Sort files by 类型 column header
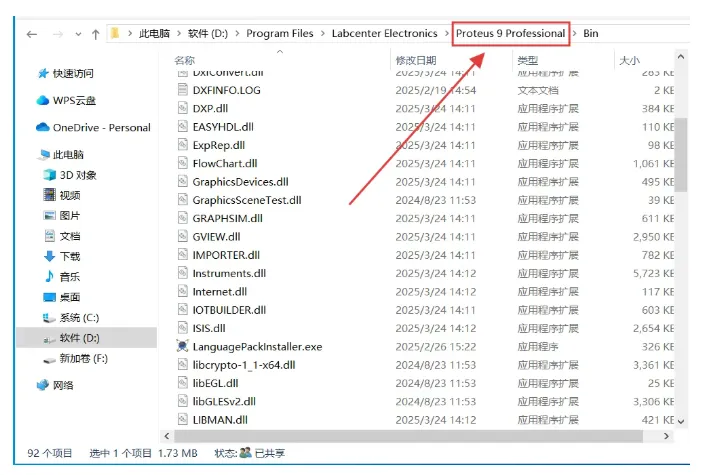The width and height of the screenshot is (701, 475). pyautogui.click(x=528, y=60)
